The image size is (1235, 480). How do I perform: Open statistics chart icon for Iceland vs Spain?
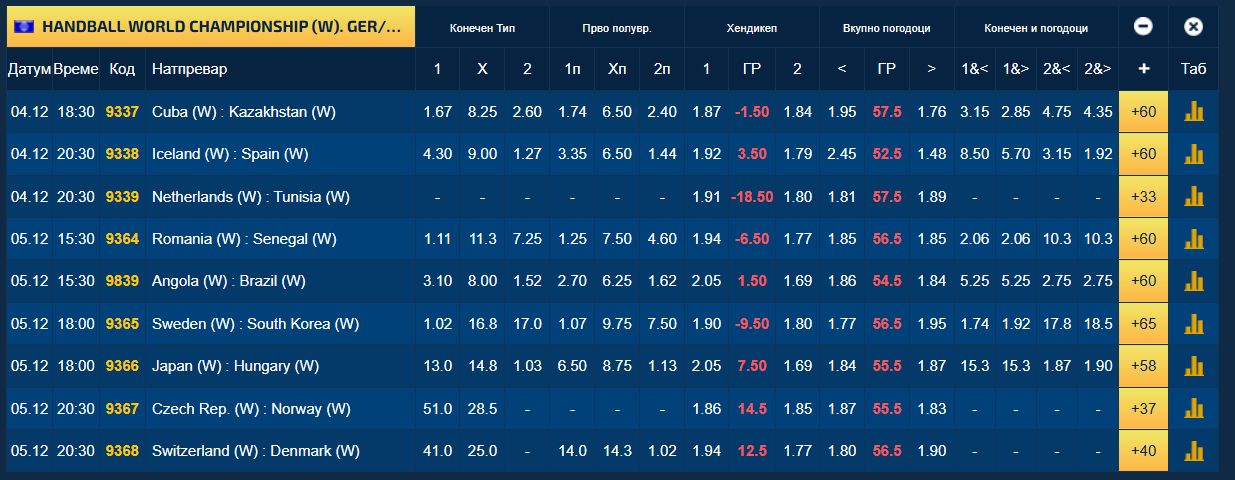(1193, 154)
